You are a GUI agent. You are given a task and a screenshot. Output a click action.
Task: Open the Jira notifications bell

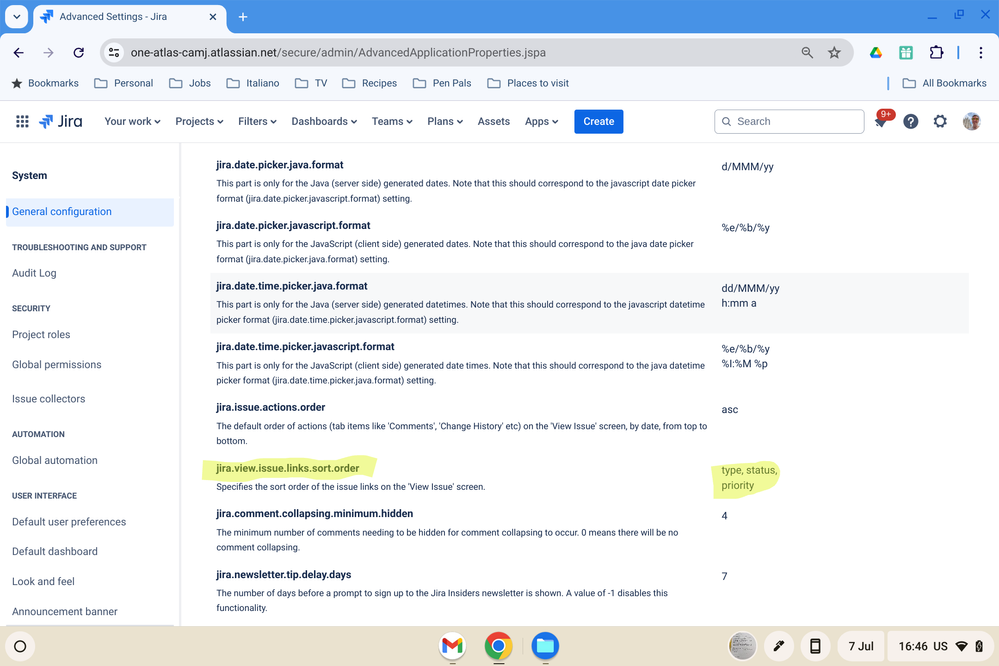[881, 121]
